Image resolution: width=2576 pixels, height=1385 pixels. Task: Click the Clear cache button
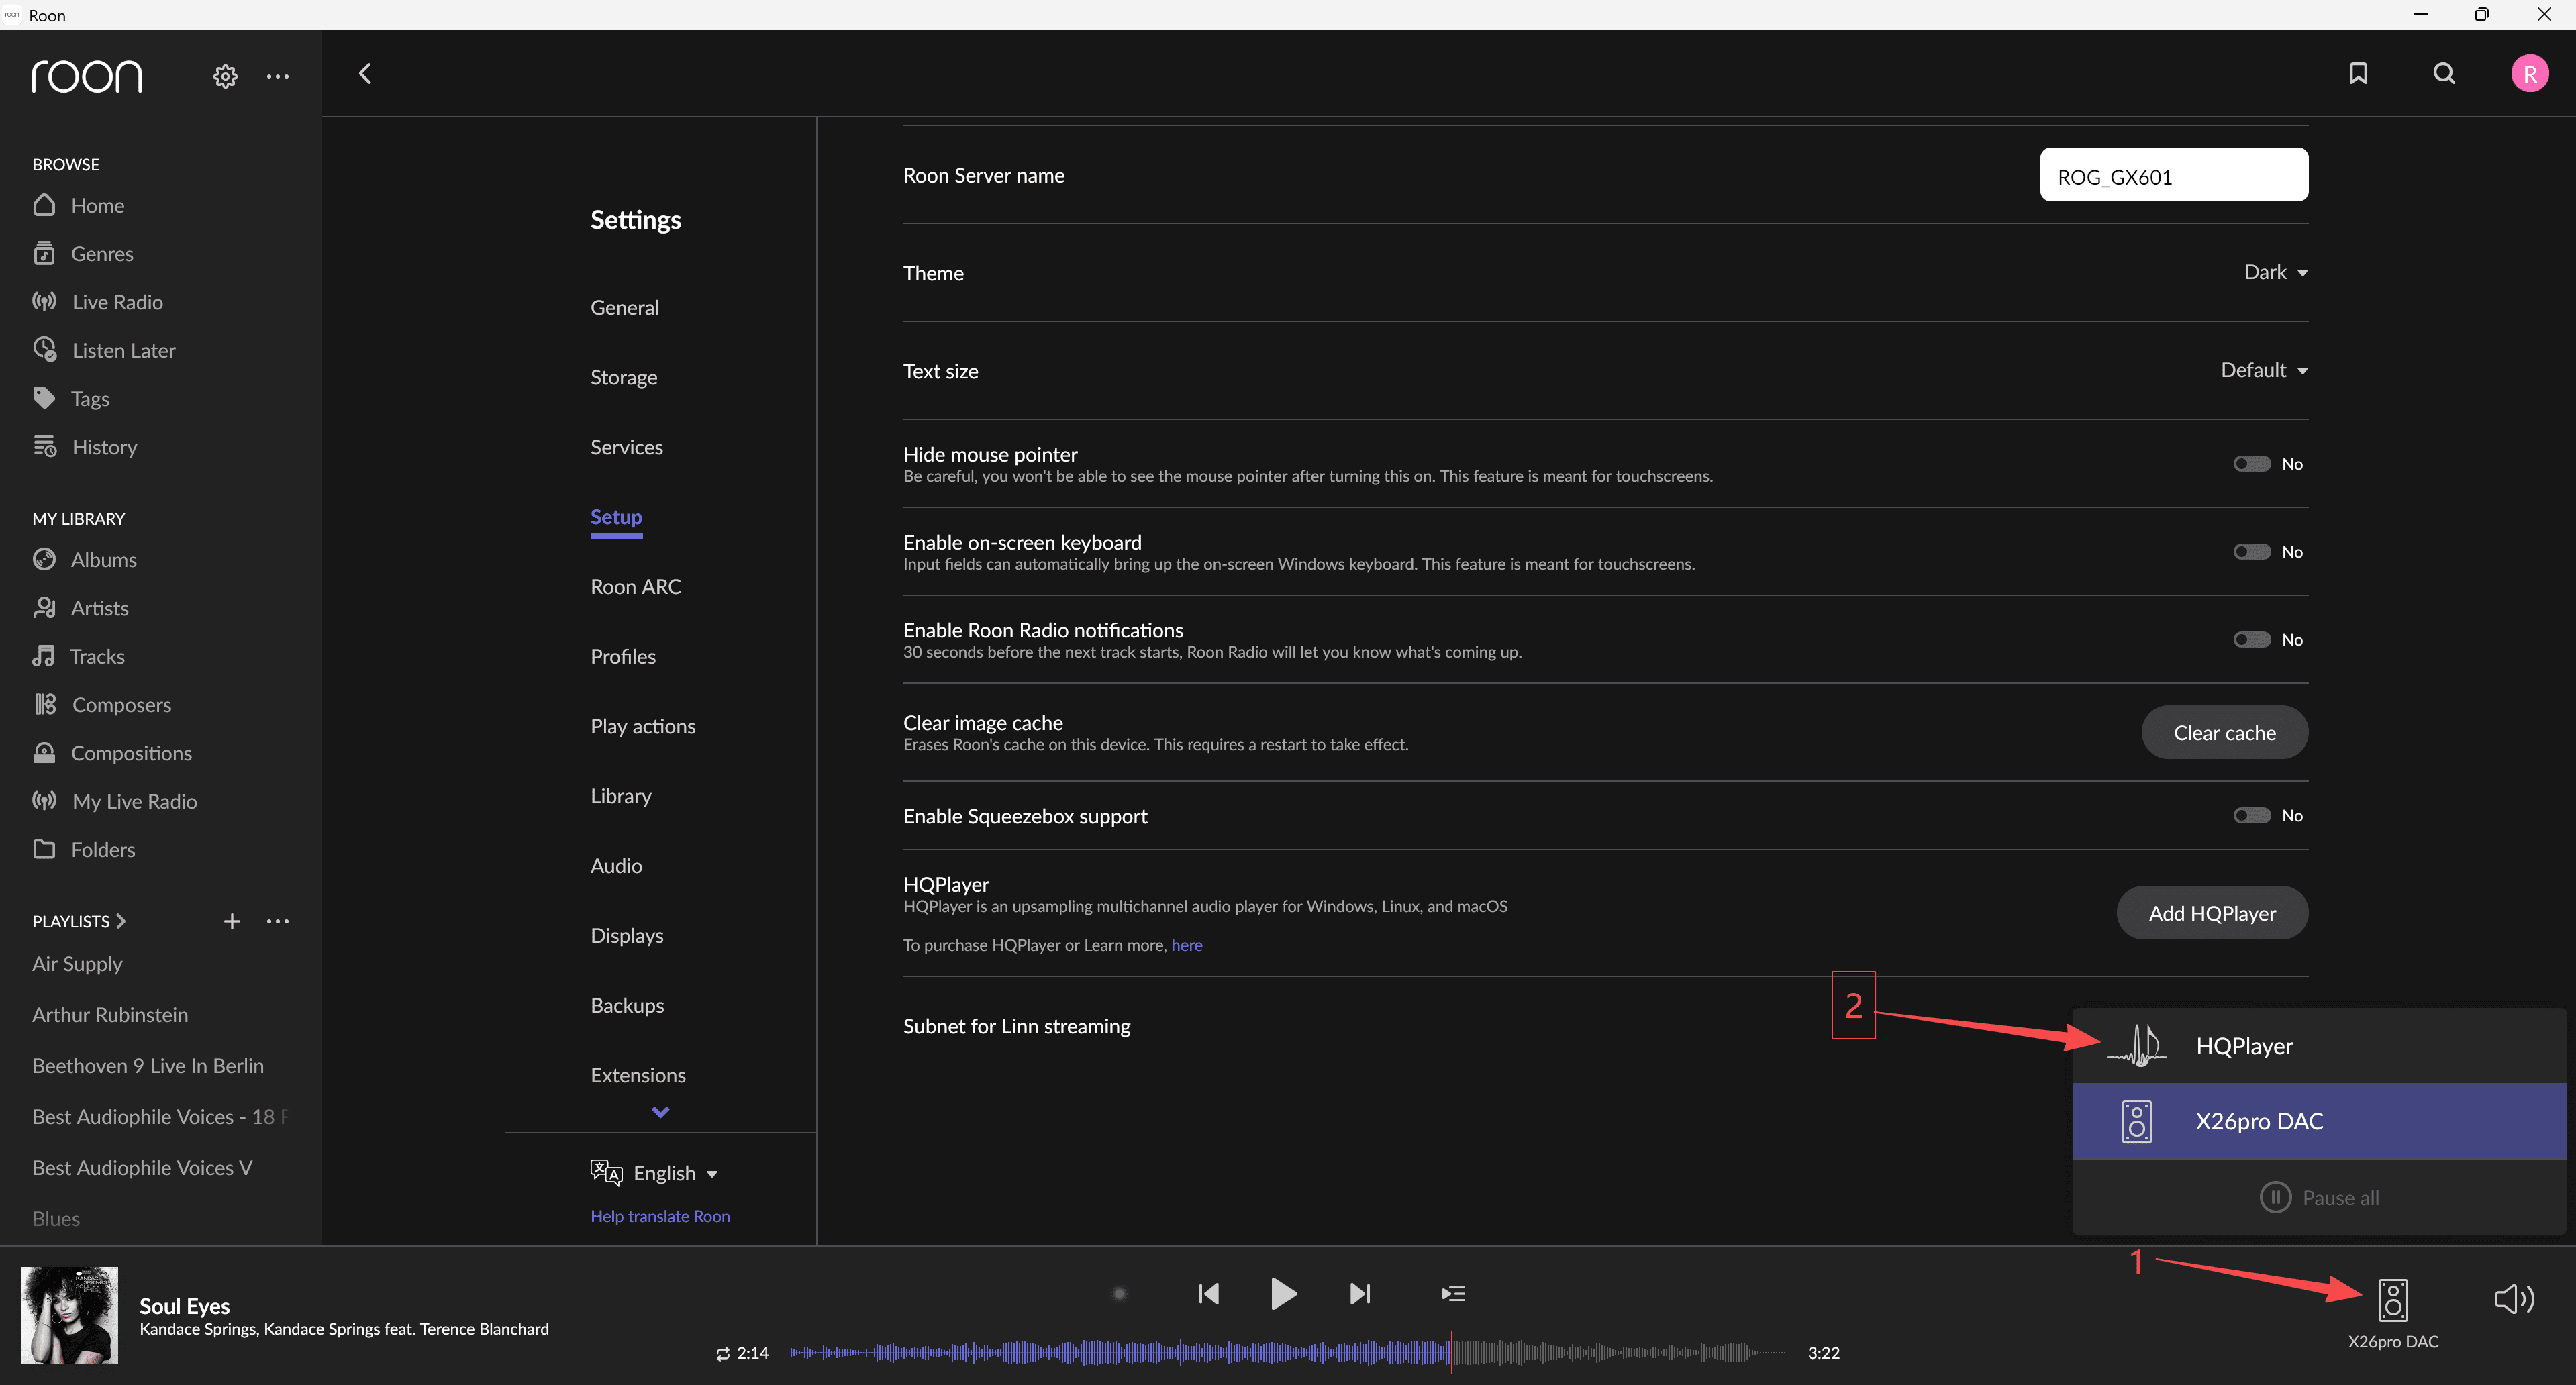2224,732
